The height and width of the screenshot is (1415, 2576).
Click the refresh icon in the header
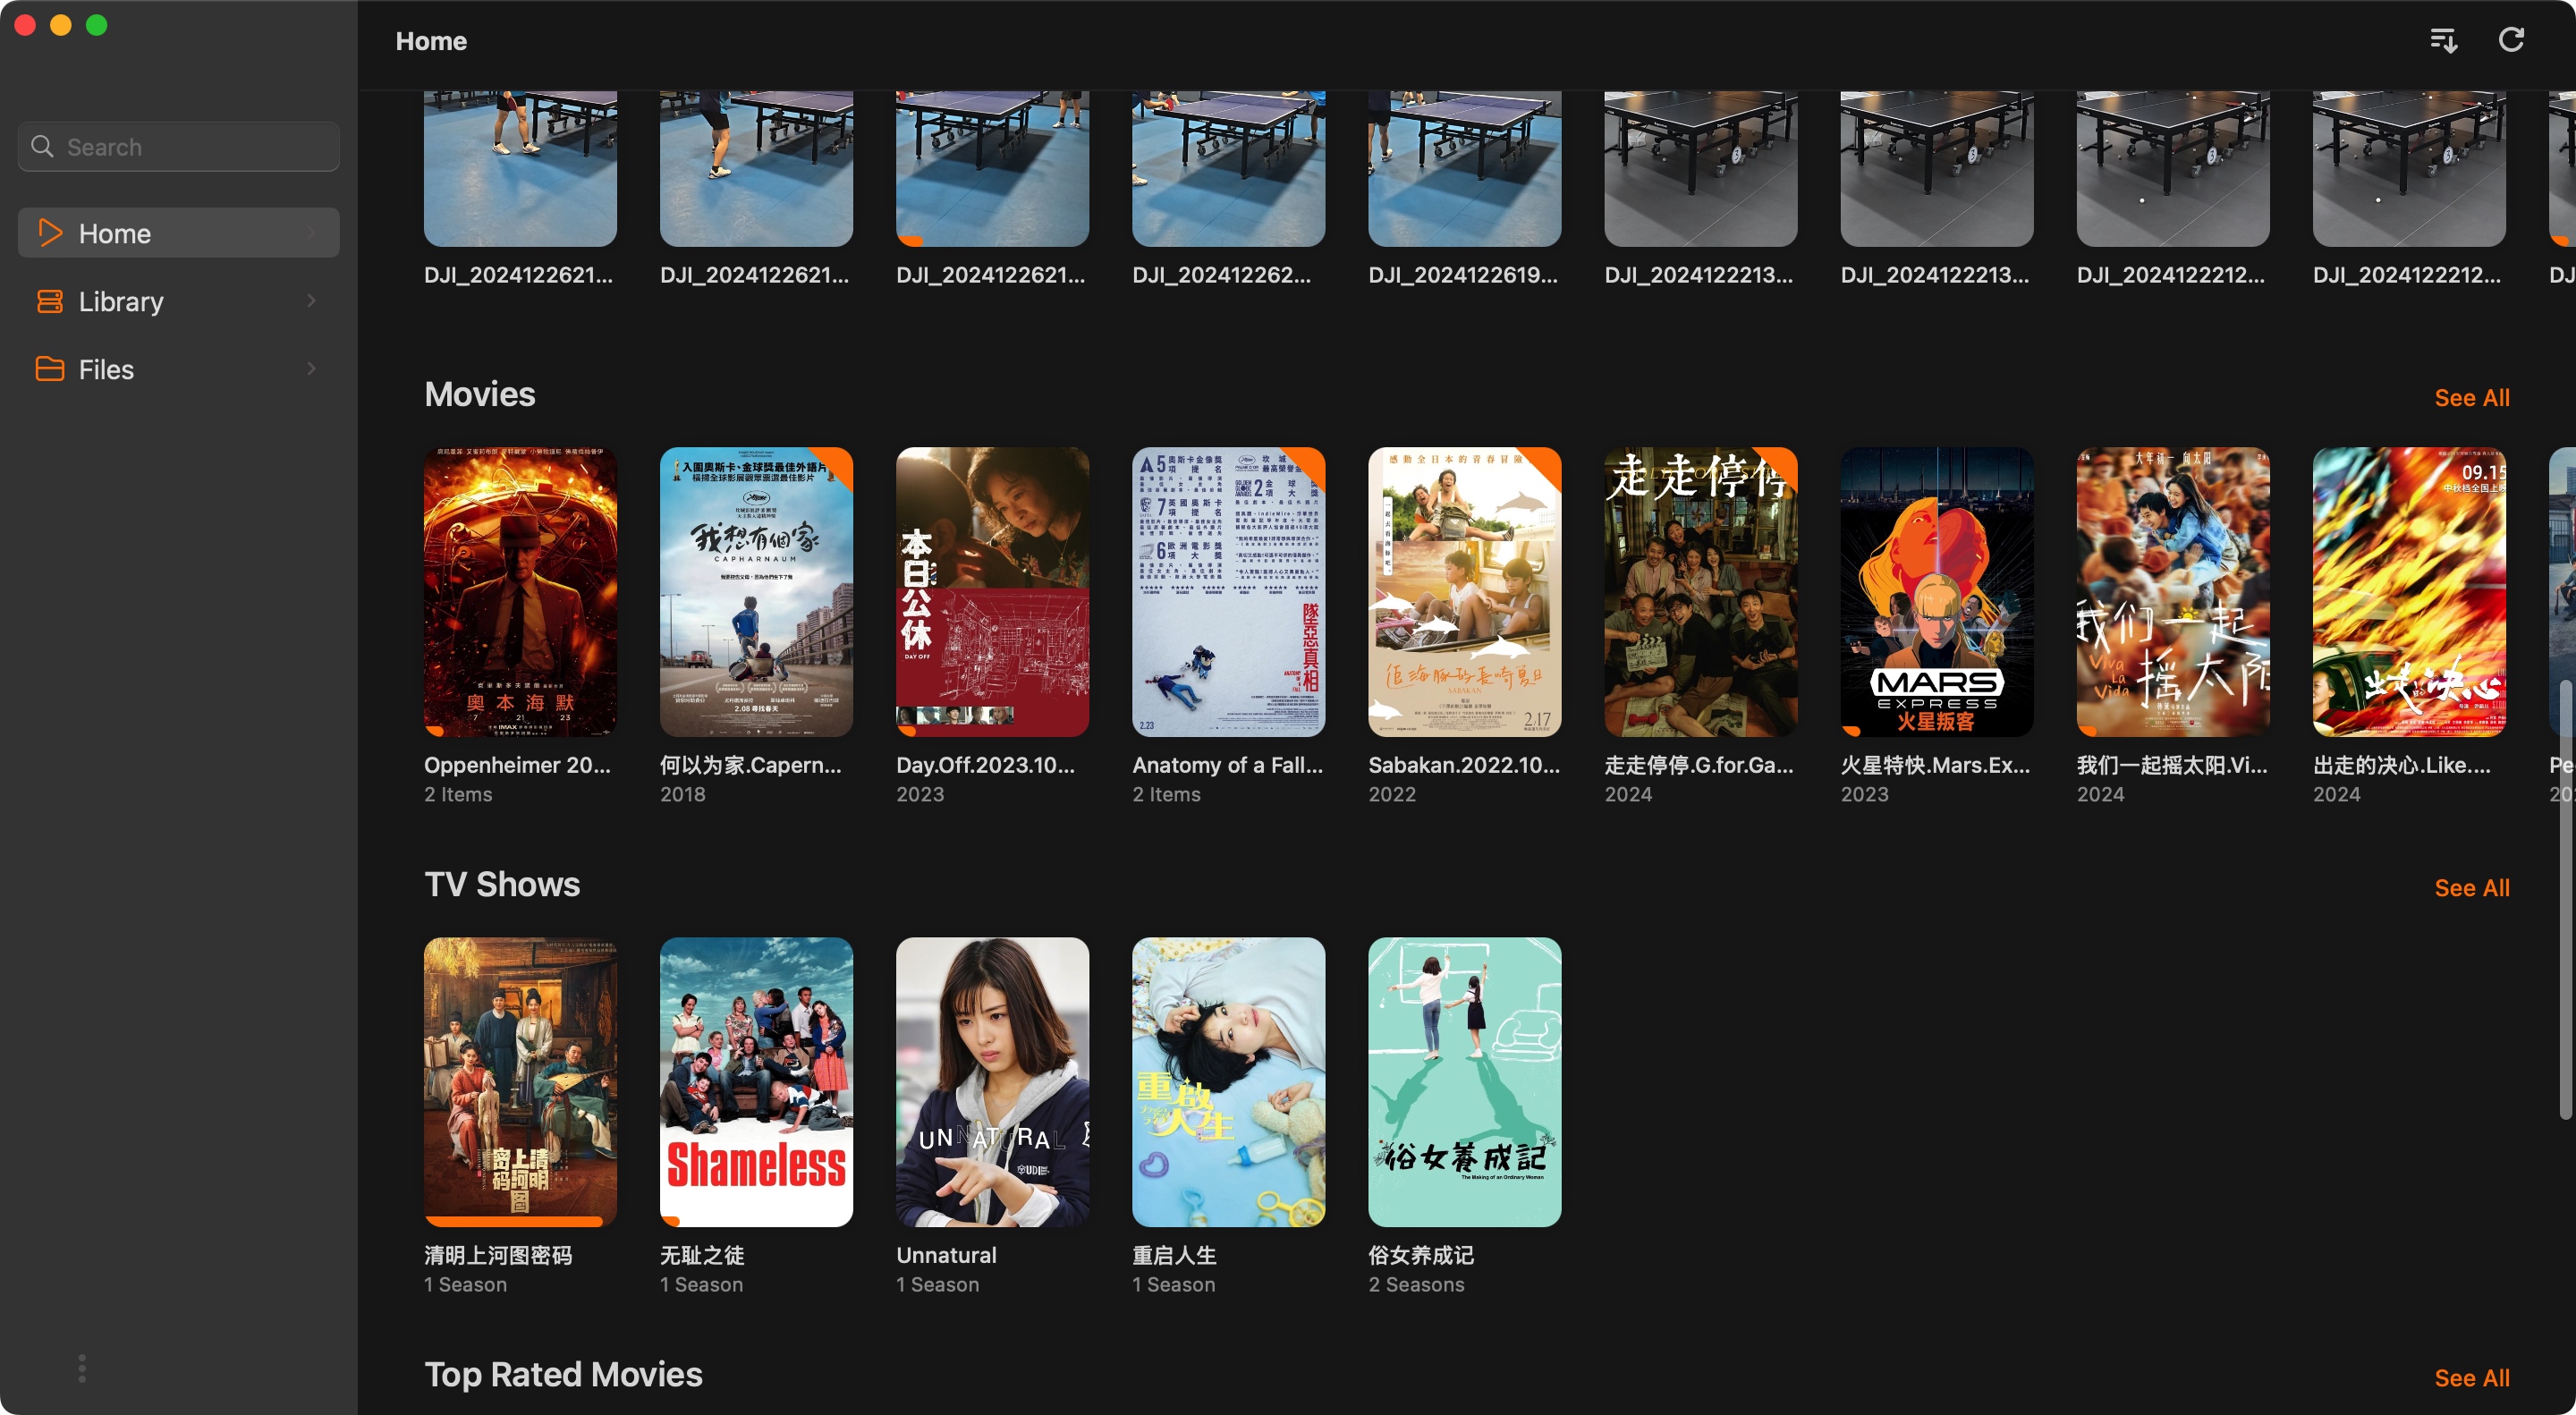point(2511,40)
